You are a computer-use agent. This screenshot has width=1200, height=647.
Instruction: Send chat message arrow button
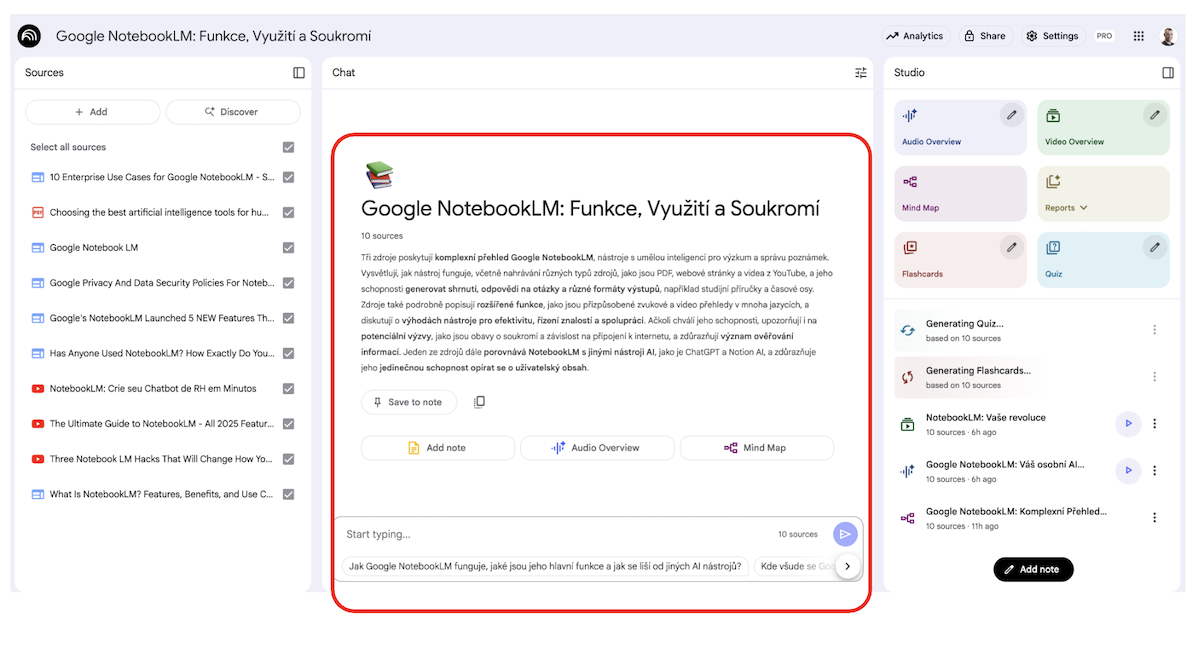click(845, 534)
